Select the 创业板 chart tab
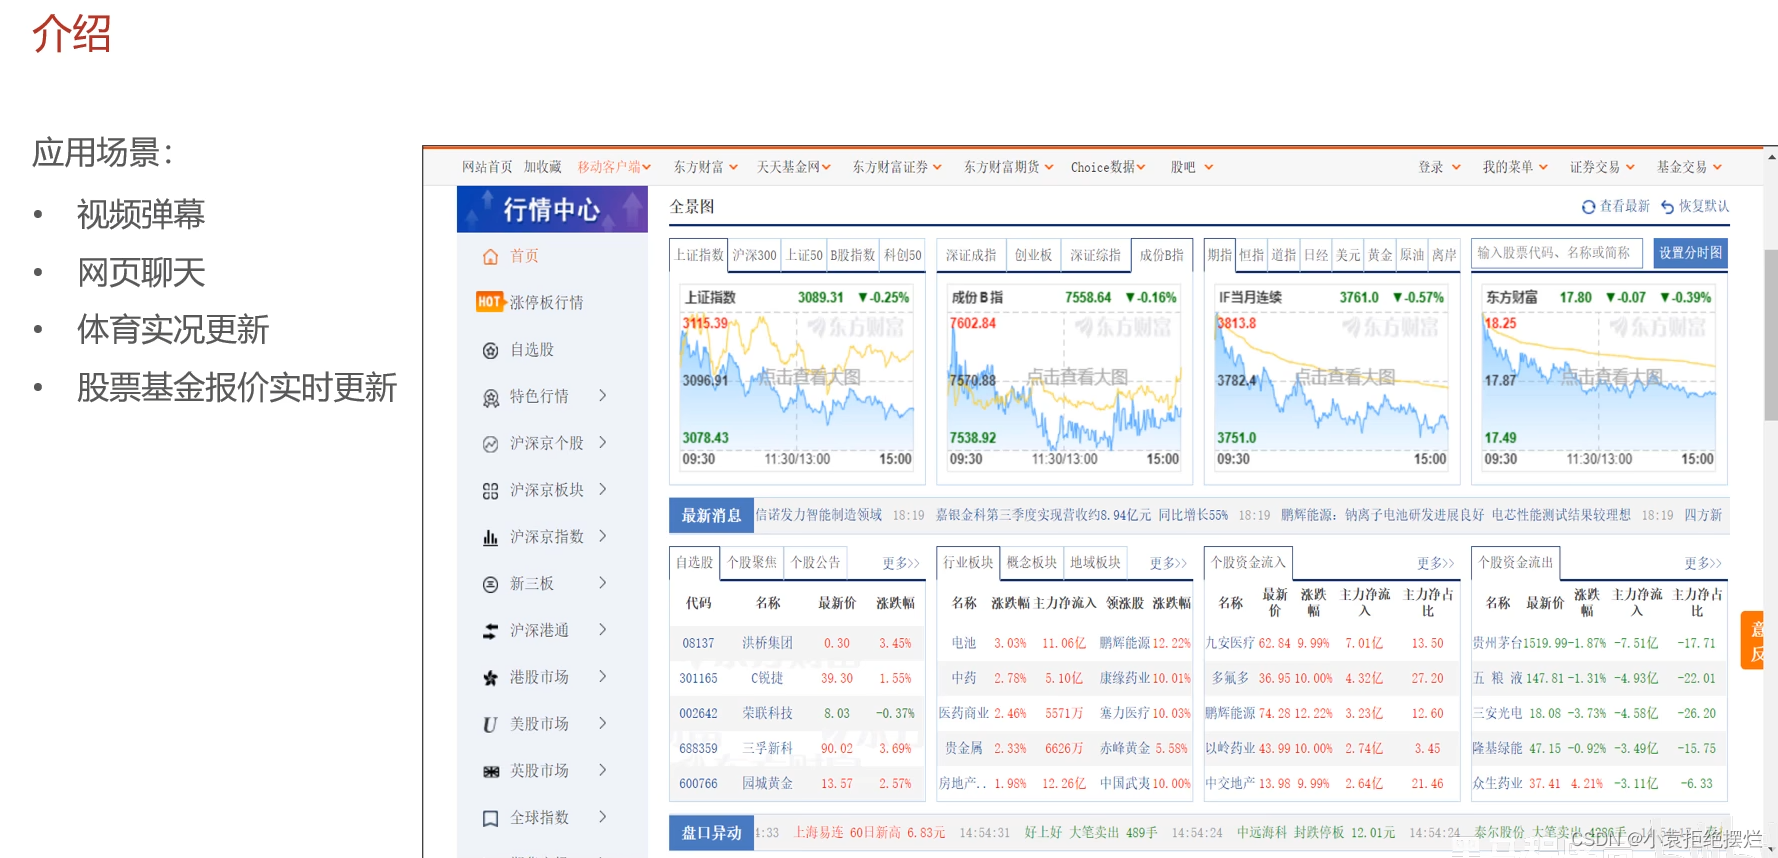 pyautogui.click(x=1033, y=255)
